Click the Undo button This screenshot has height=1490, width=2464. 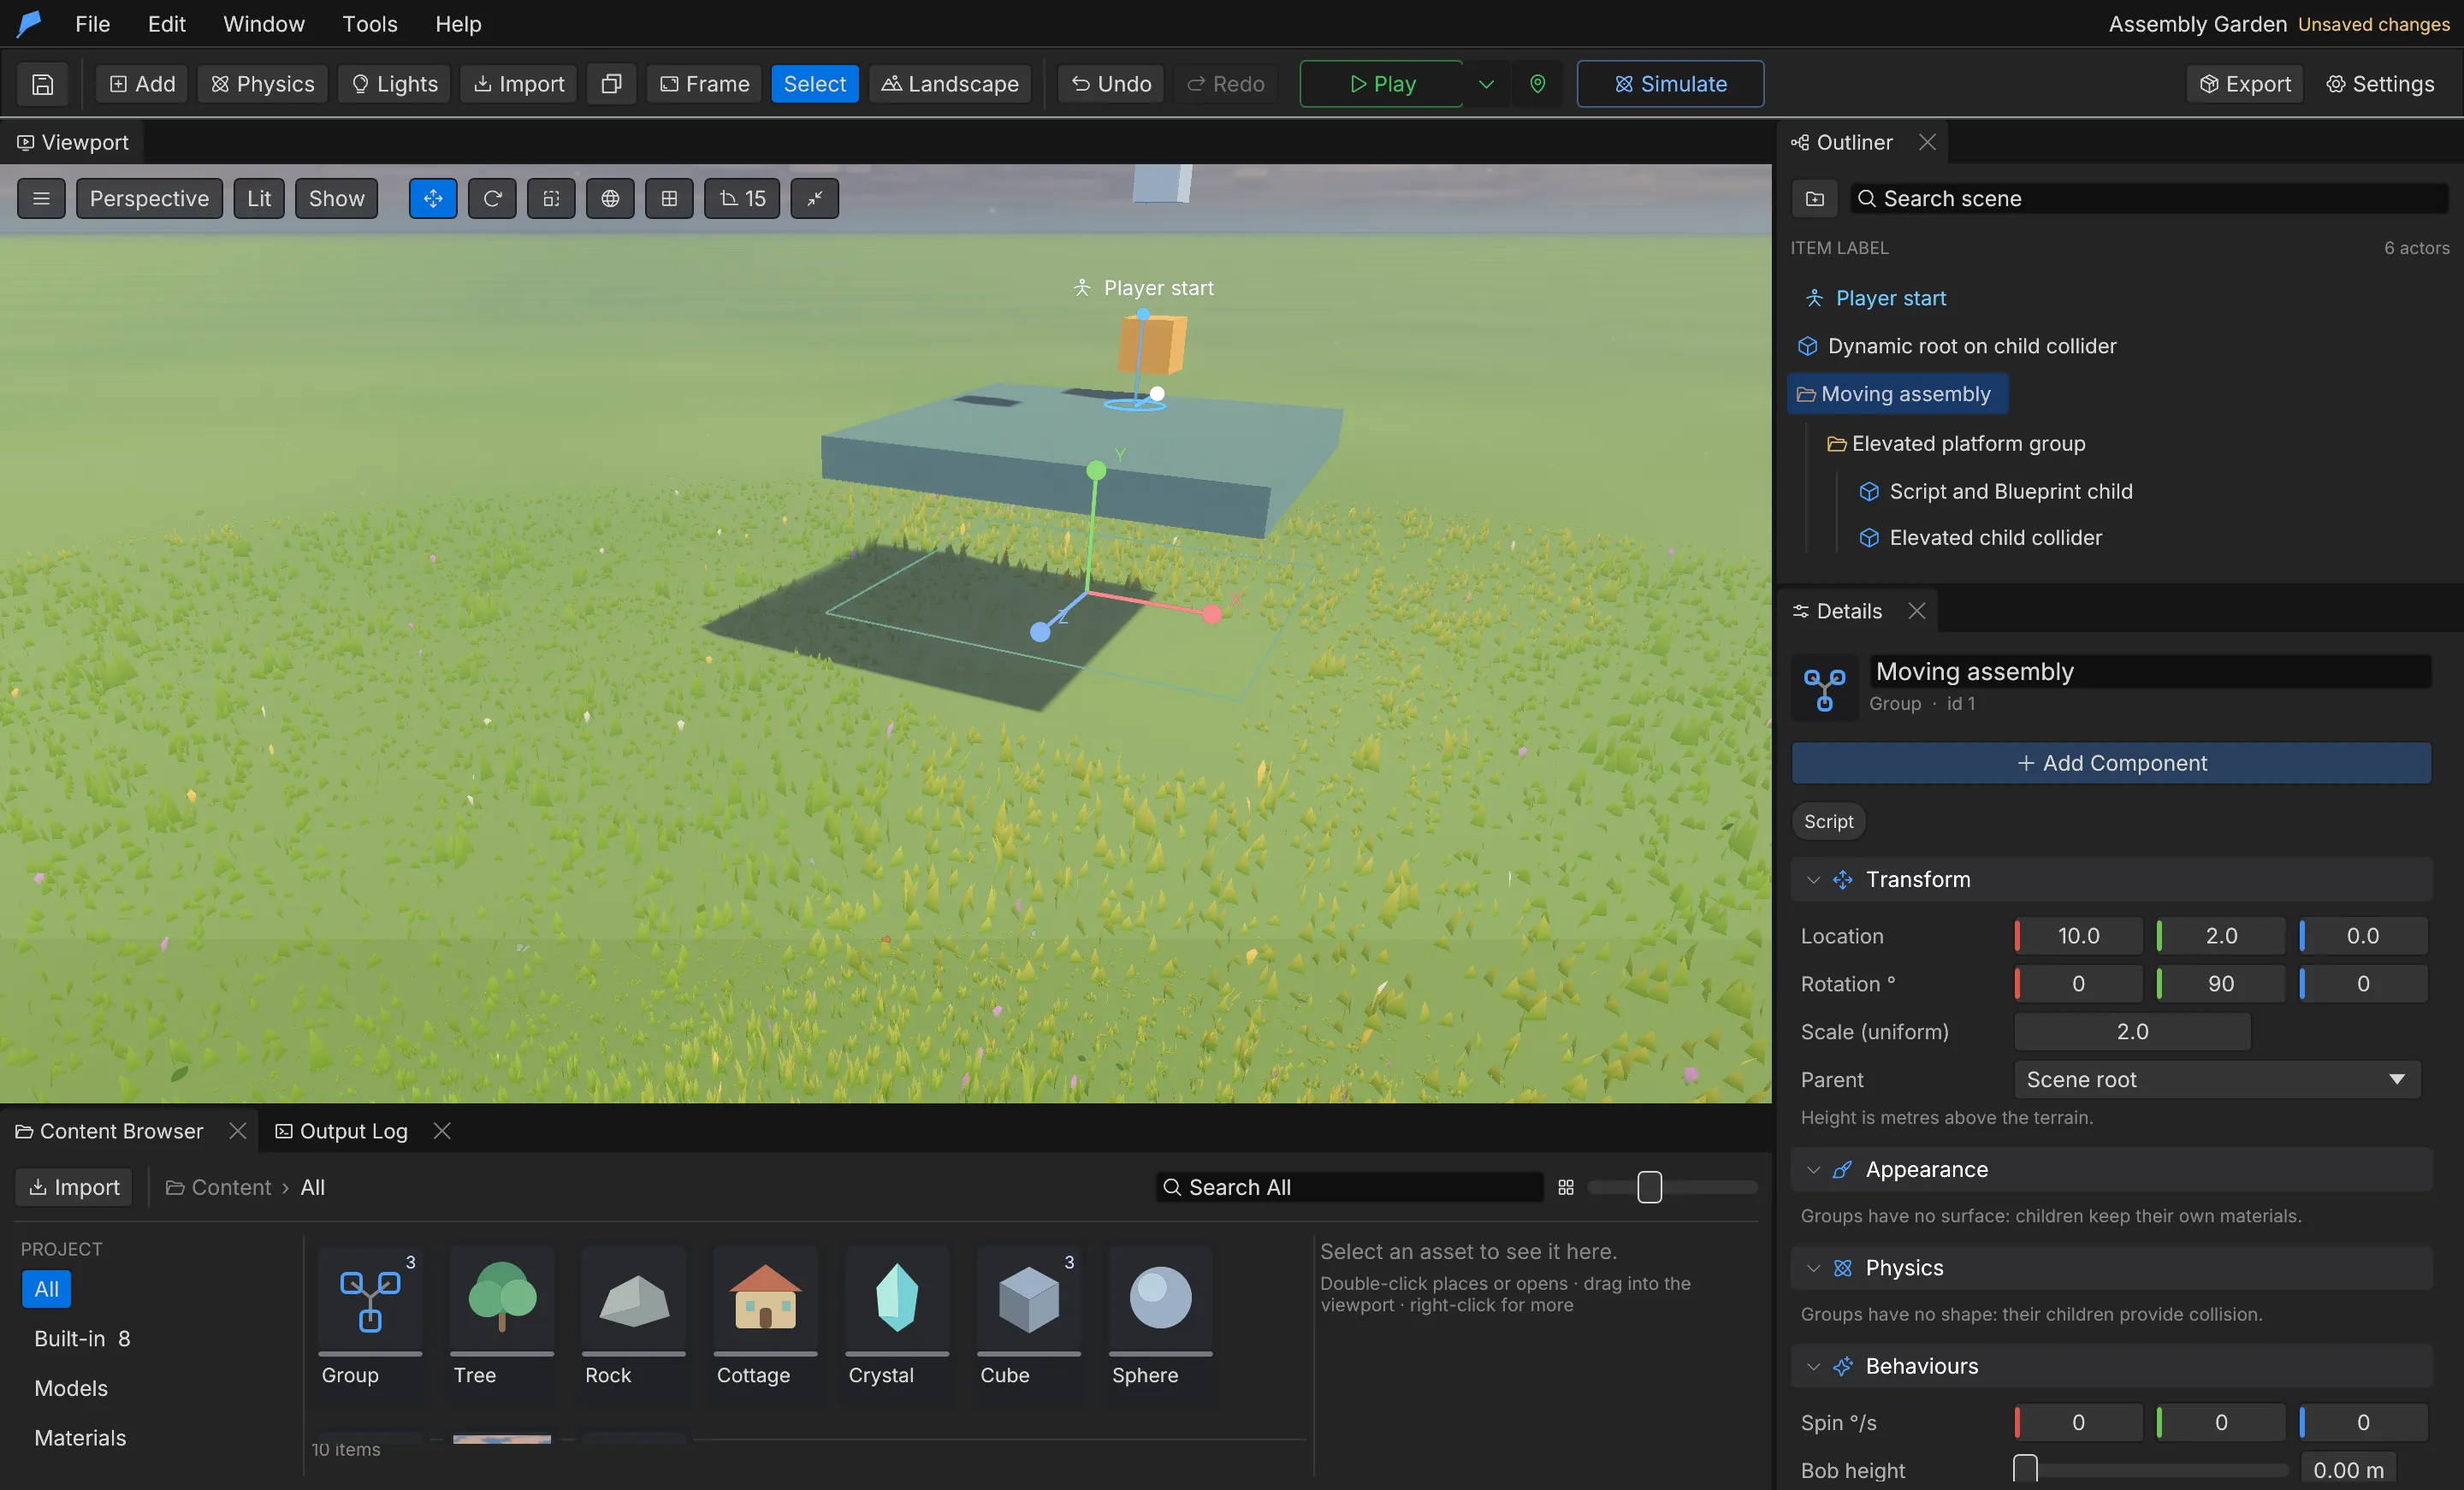[x=1111, y=84]
